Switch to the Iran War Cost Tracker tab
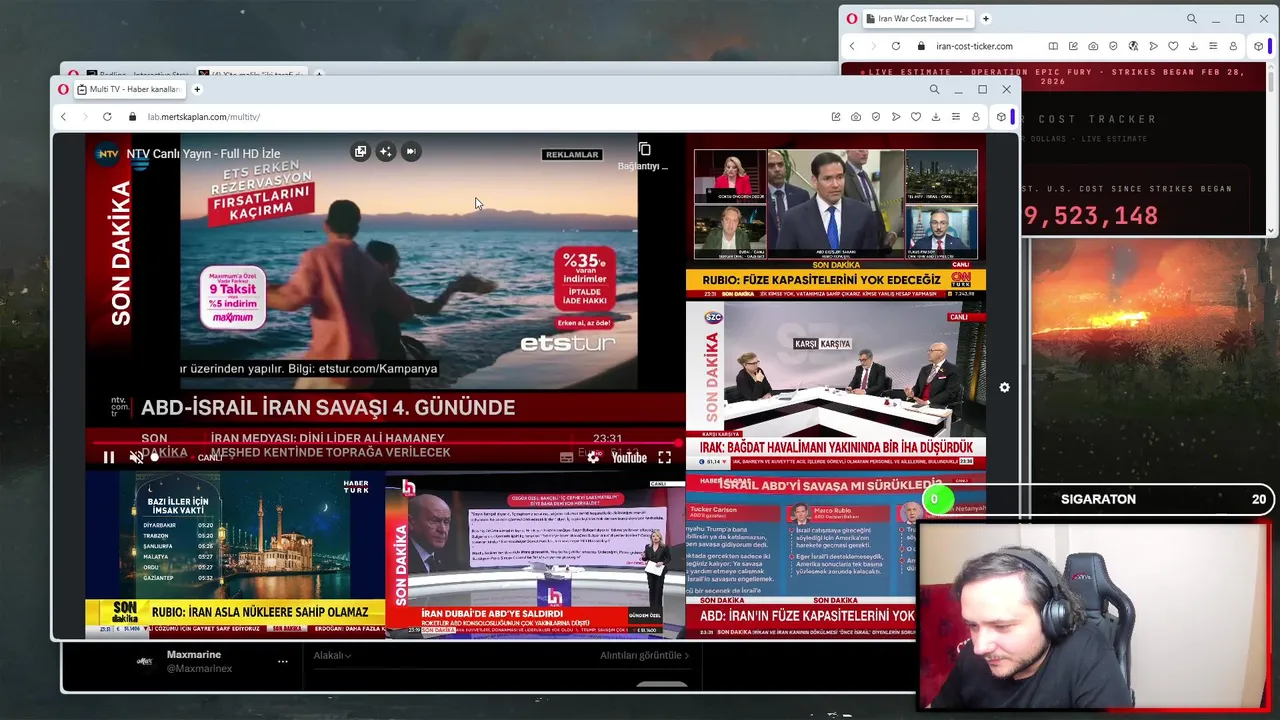1280x720 pixels. tap(918, 18)
